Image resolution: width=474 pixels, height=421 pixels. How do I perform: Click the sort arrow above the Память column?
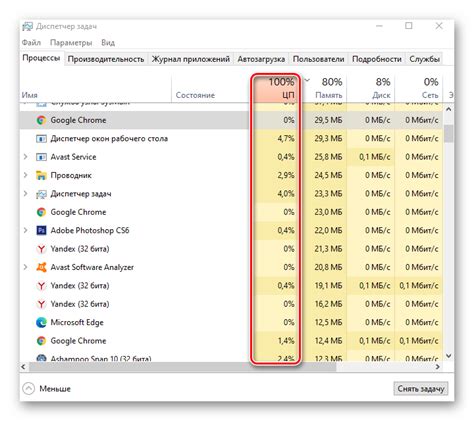point(308,80)
